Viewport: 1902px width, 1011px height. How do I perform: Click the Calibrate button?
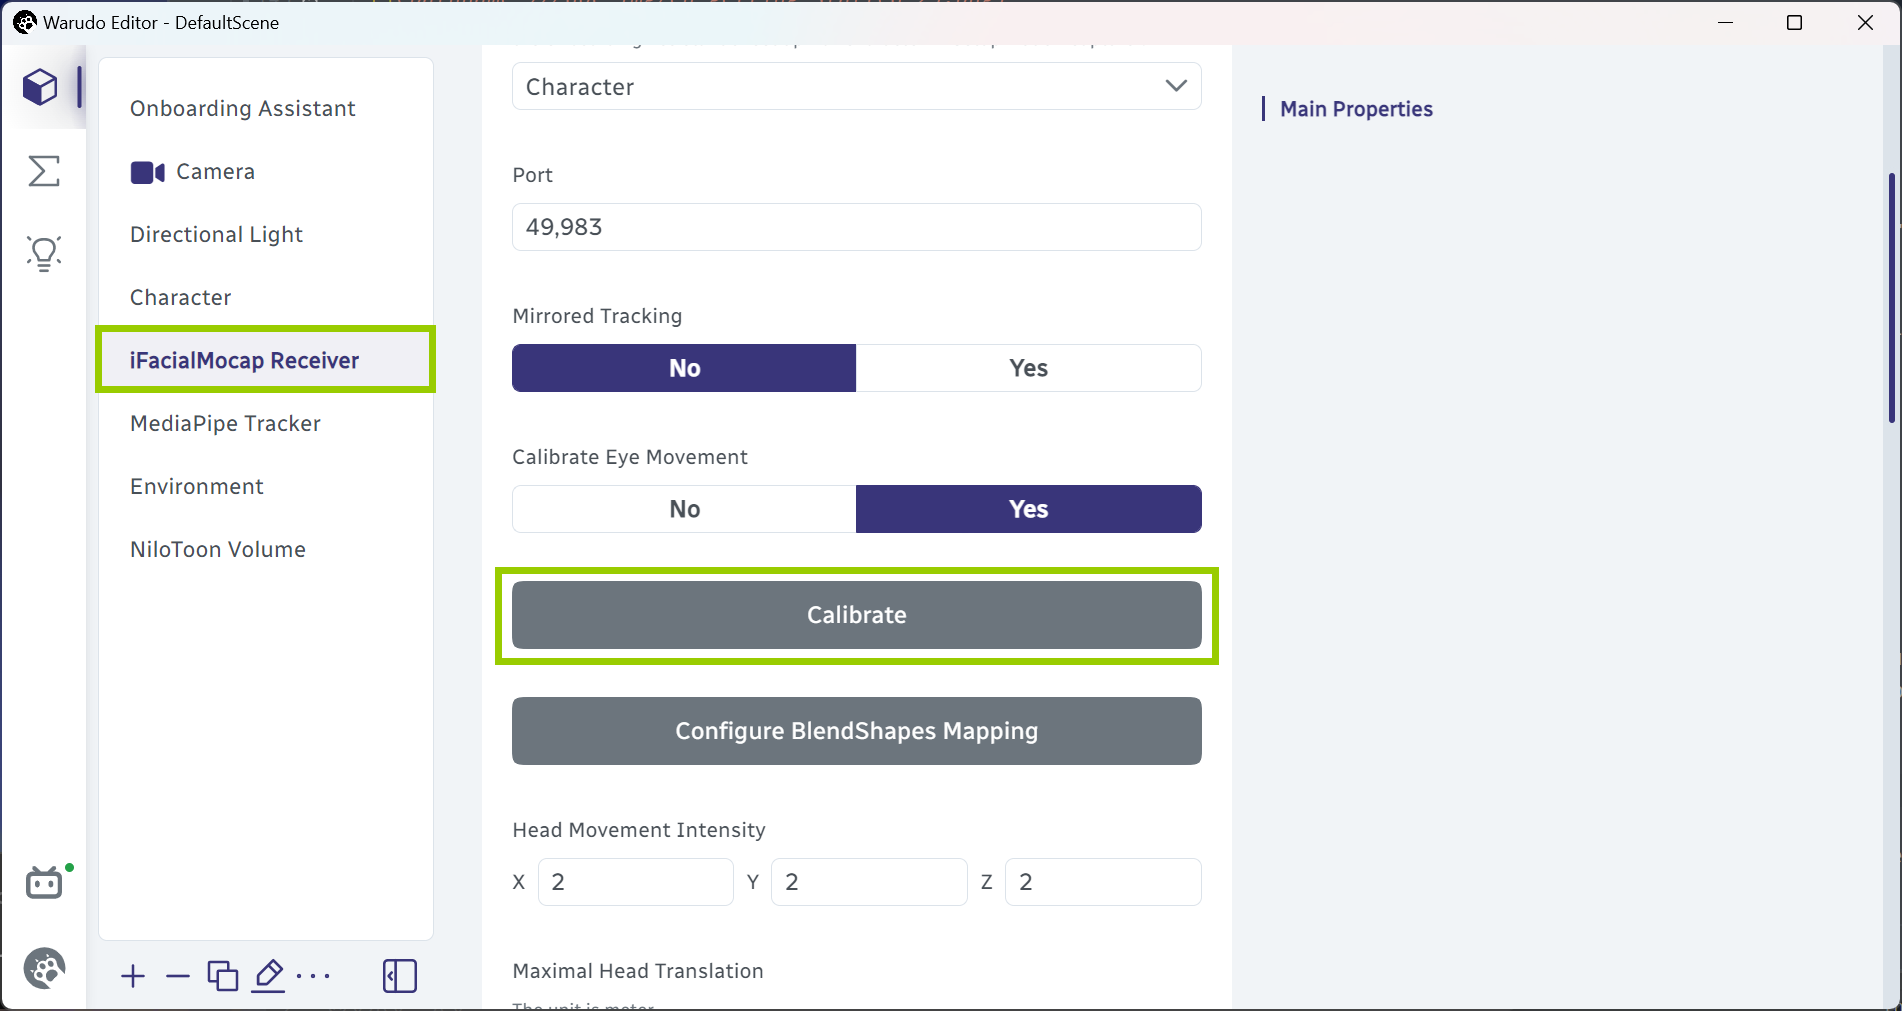pyautogui.click(x=857, y=615)
